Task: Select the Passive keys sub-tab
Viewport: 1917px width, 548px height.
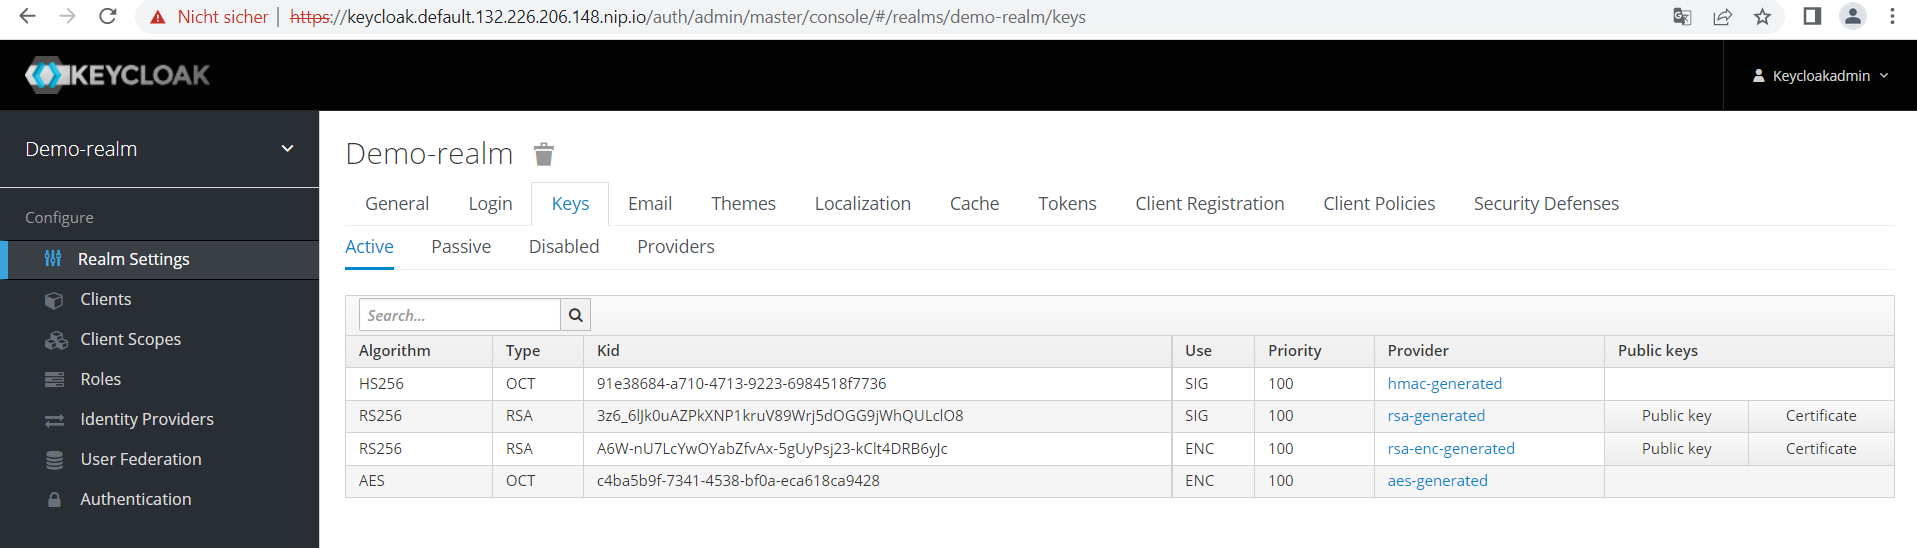Action: 461,247
